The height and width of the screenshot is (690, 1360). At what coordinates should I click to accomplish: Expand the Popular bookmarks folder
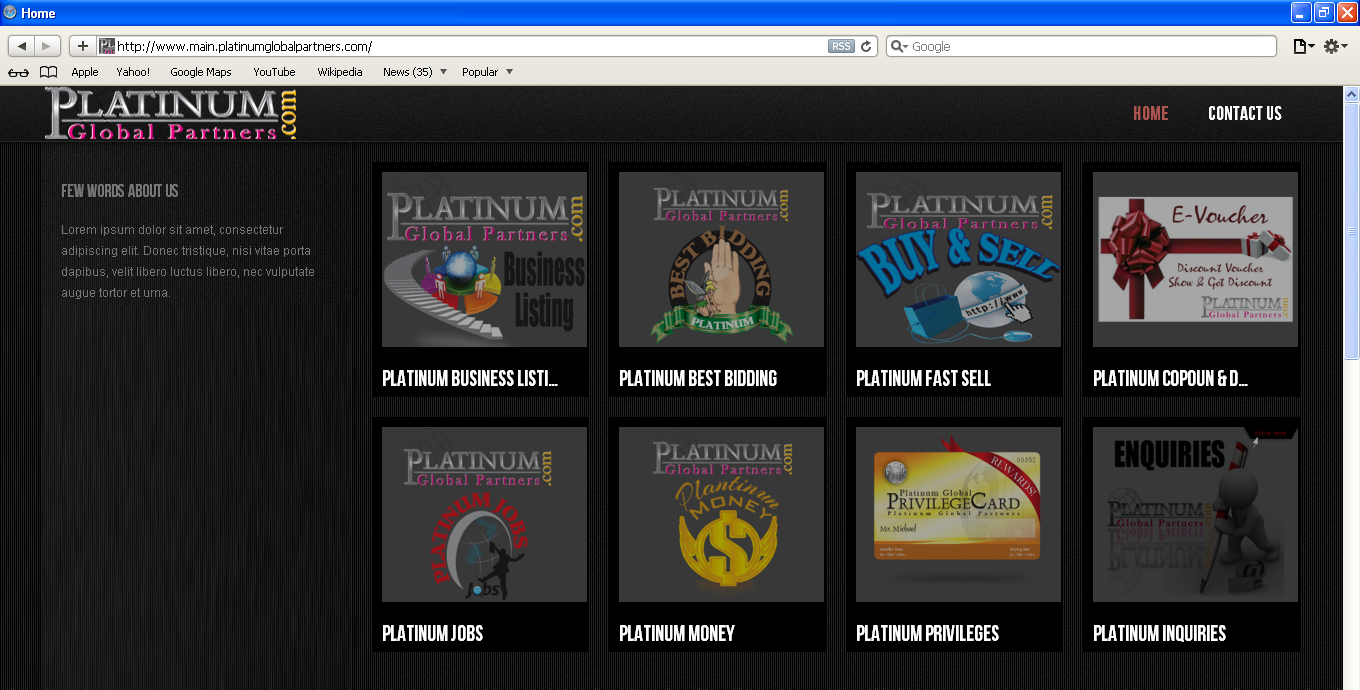point(487,72)
